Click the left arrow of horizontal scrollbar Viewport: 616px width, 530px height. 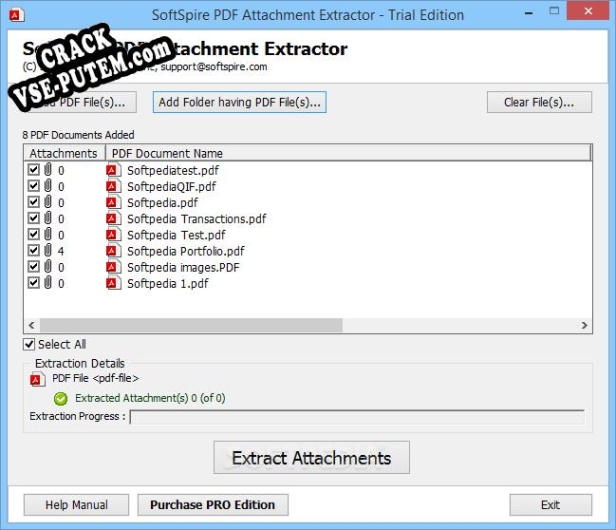point(30,326)
